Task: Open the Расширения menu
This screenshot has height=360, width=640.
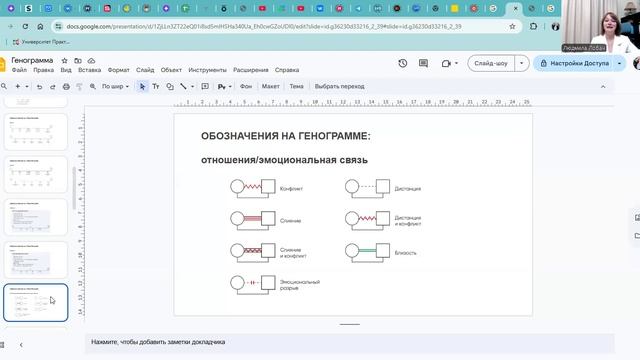Action: tap(251, 70)
